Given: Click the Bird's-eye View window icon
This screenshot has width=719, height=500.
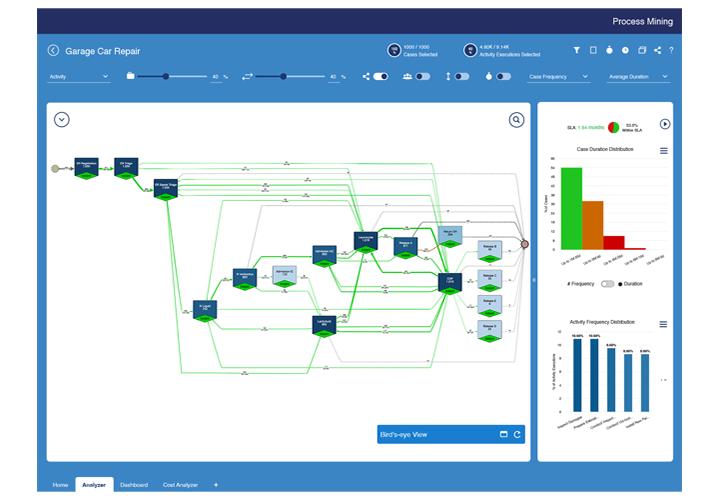Looking at the screenshot, I should click(x=503, y=434).
